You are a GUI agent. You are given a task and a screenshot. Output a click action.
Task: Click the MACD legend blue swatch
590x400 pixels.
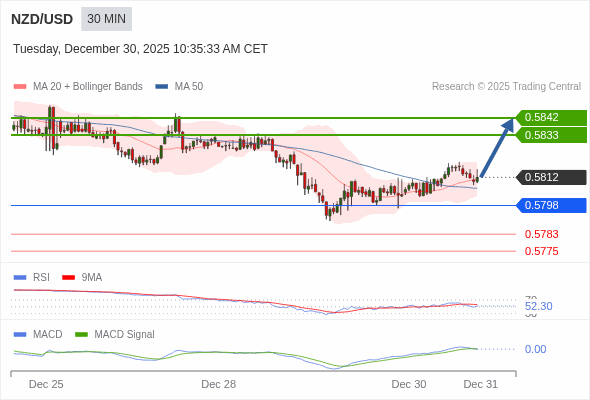pyautogui.click(x=20, y=335)
